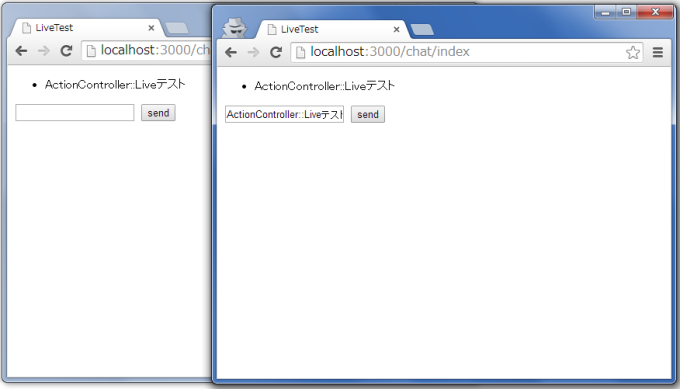Focus the empty message field in left window
This screenshot has height=389, width=680.
[75, 113]
